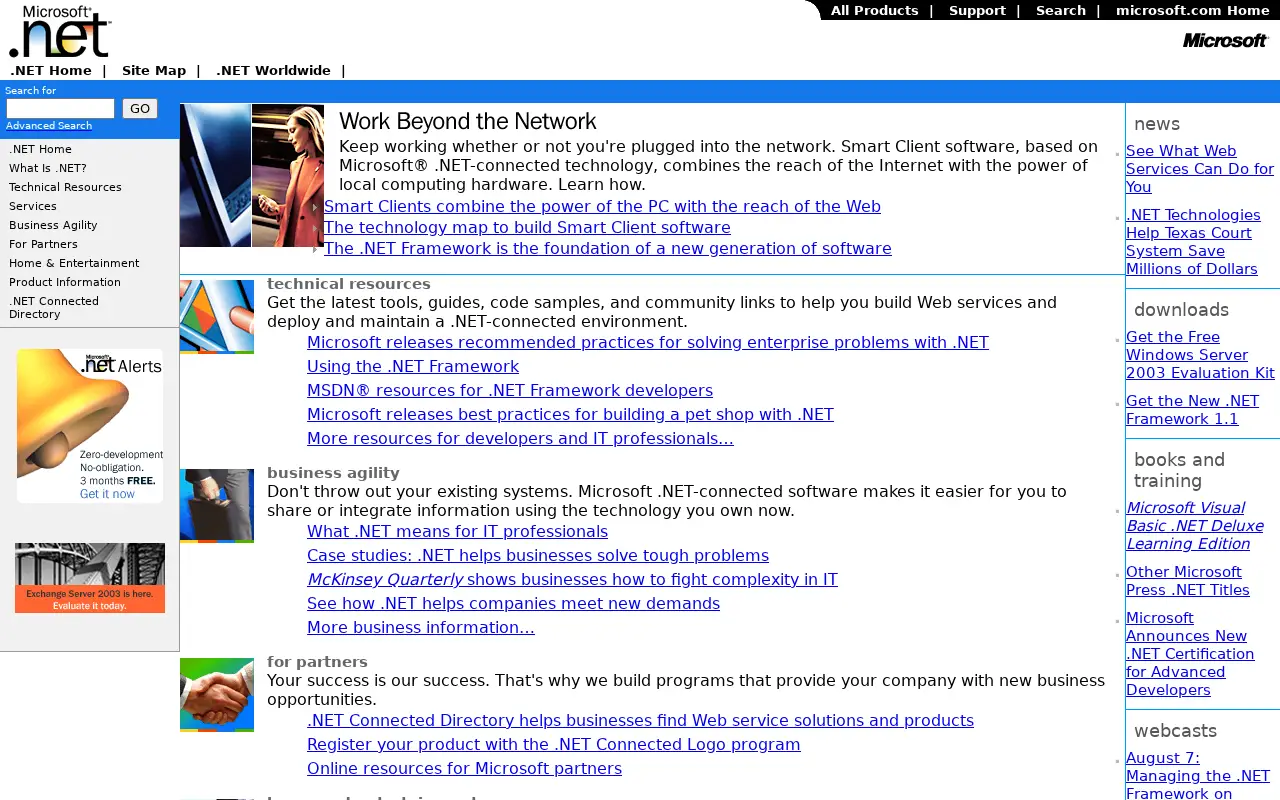Image resolution: width=1280 pixels, height=800 pixels.
Task: Open the for partners handshake image
Action: tap(217, 695)
